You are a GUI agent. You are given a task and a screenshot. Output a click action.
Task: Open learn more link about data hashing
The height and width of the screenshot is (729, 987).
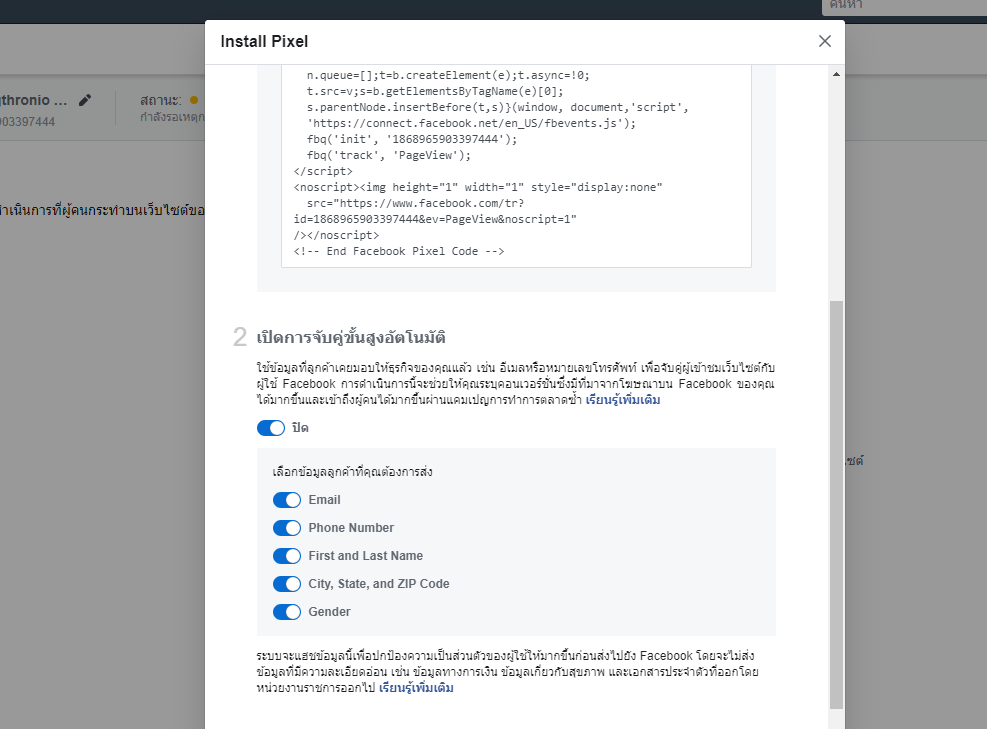416,687
